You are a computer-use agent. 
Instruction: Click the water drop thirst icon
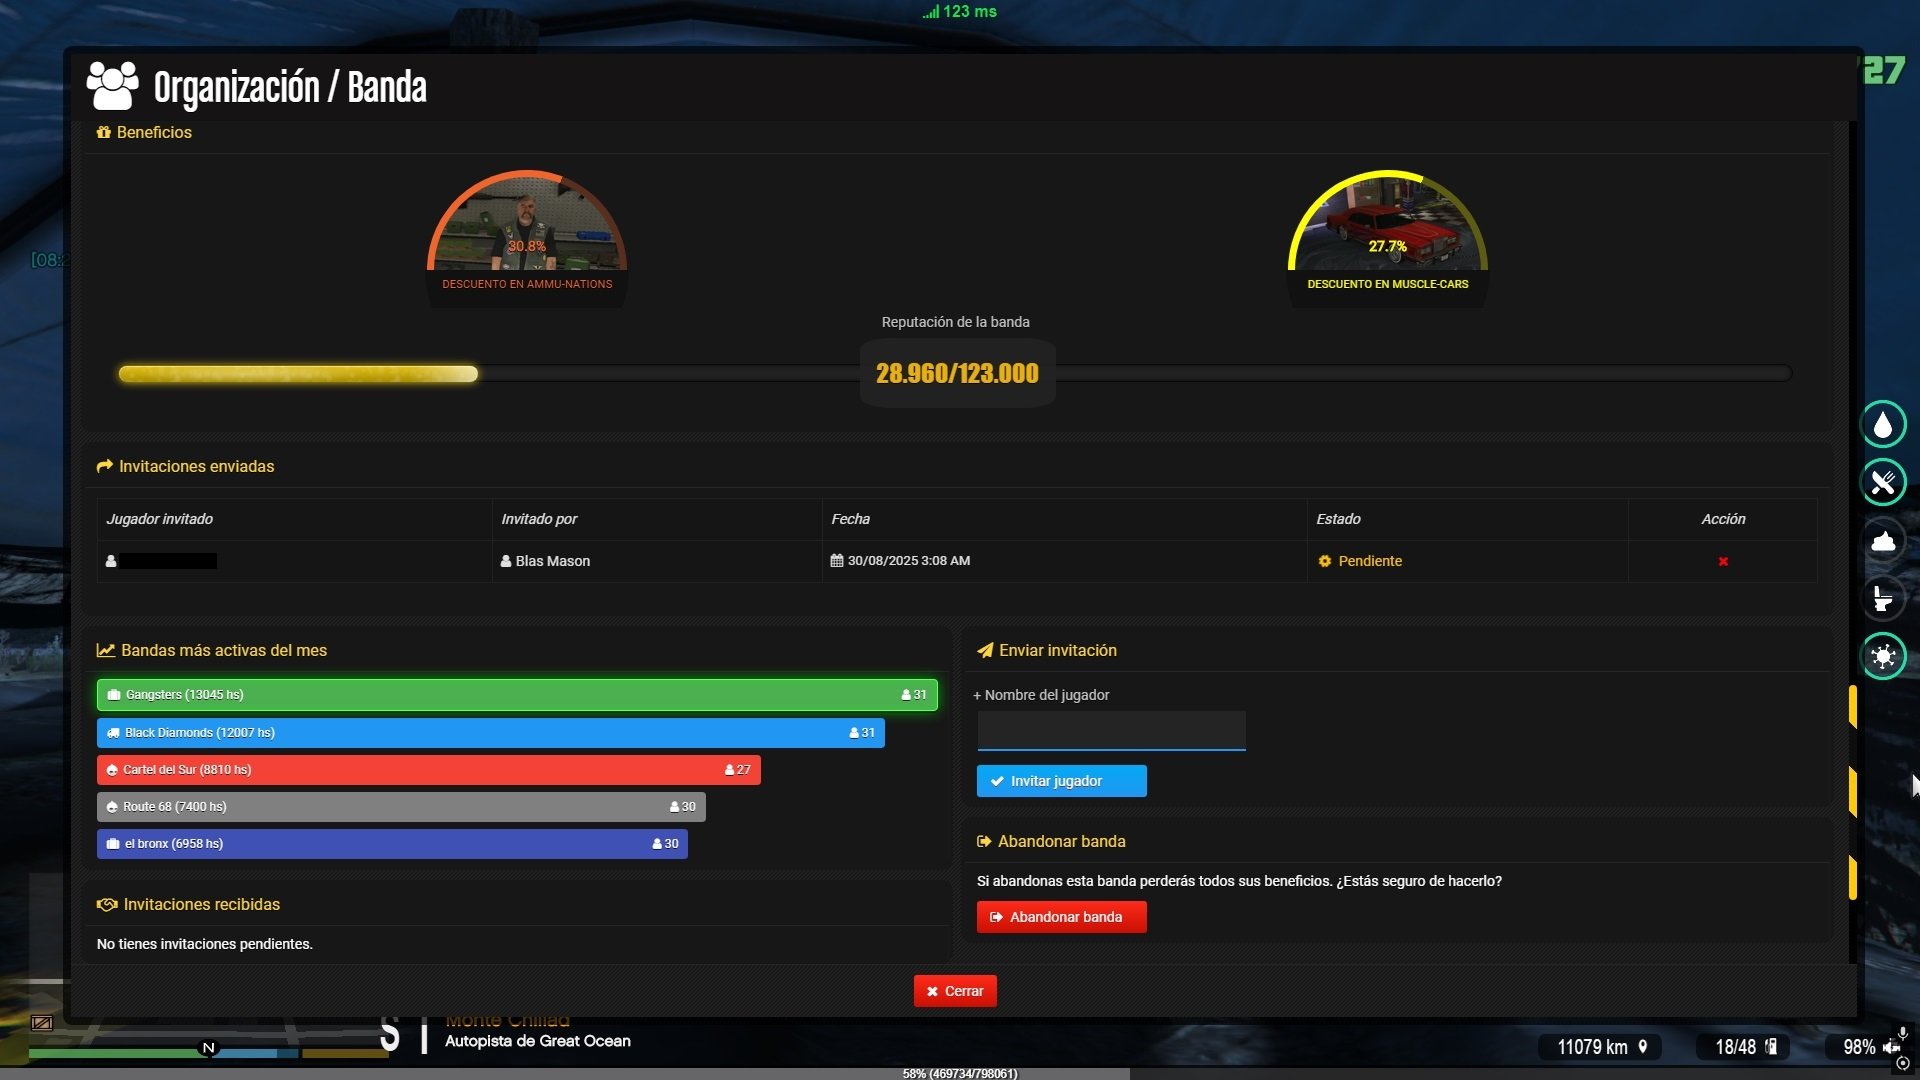1883,424
